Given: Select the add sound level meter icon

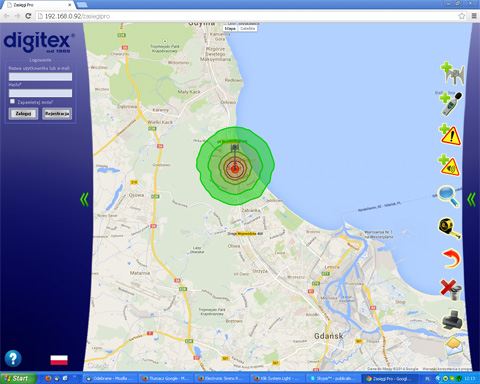Looking at the screenshot, I should click(x=451, y=104).
